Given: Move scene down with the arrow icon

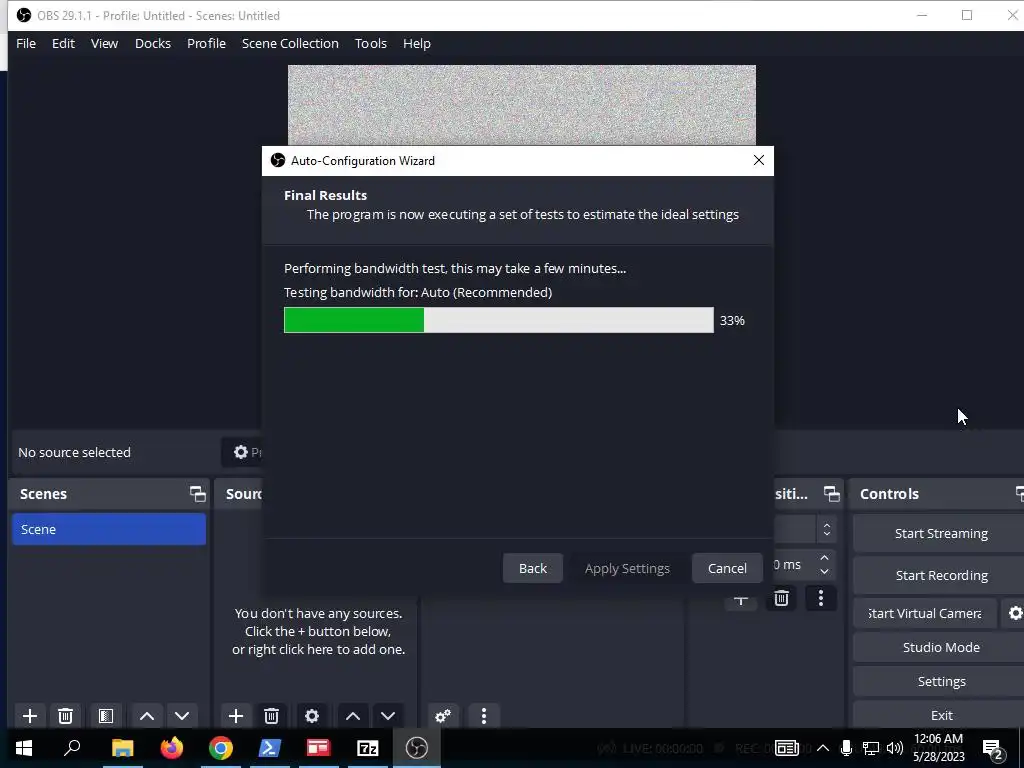Looking at the screenshot, I should point(182,716).
